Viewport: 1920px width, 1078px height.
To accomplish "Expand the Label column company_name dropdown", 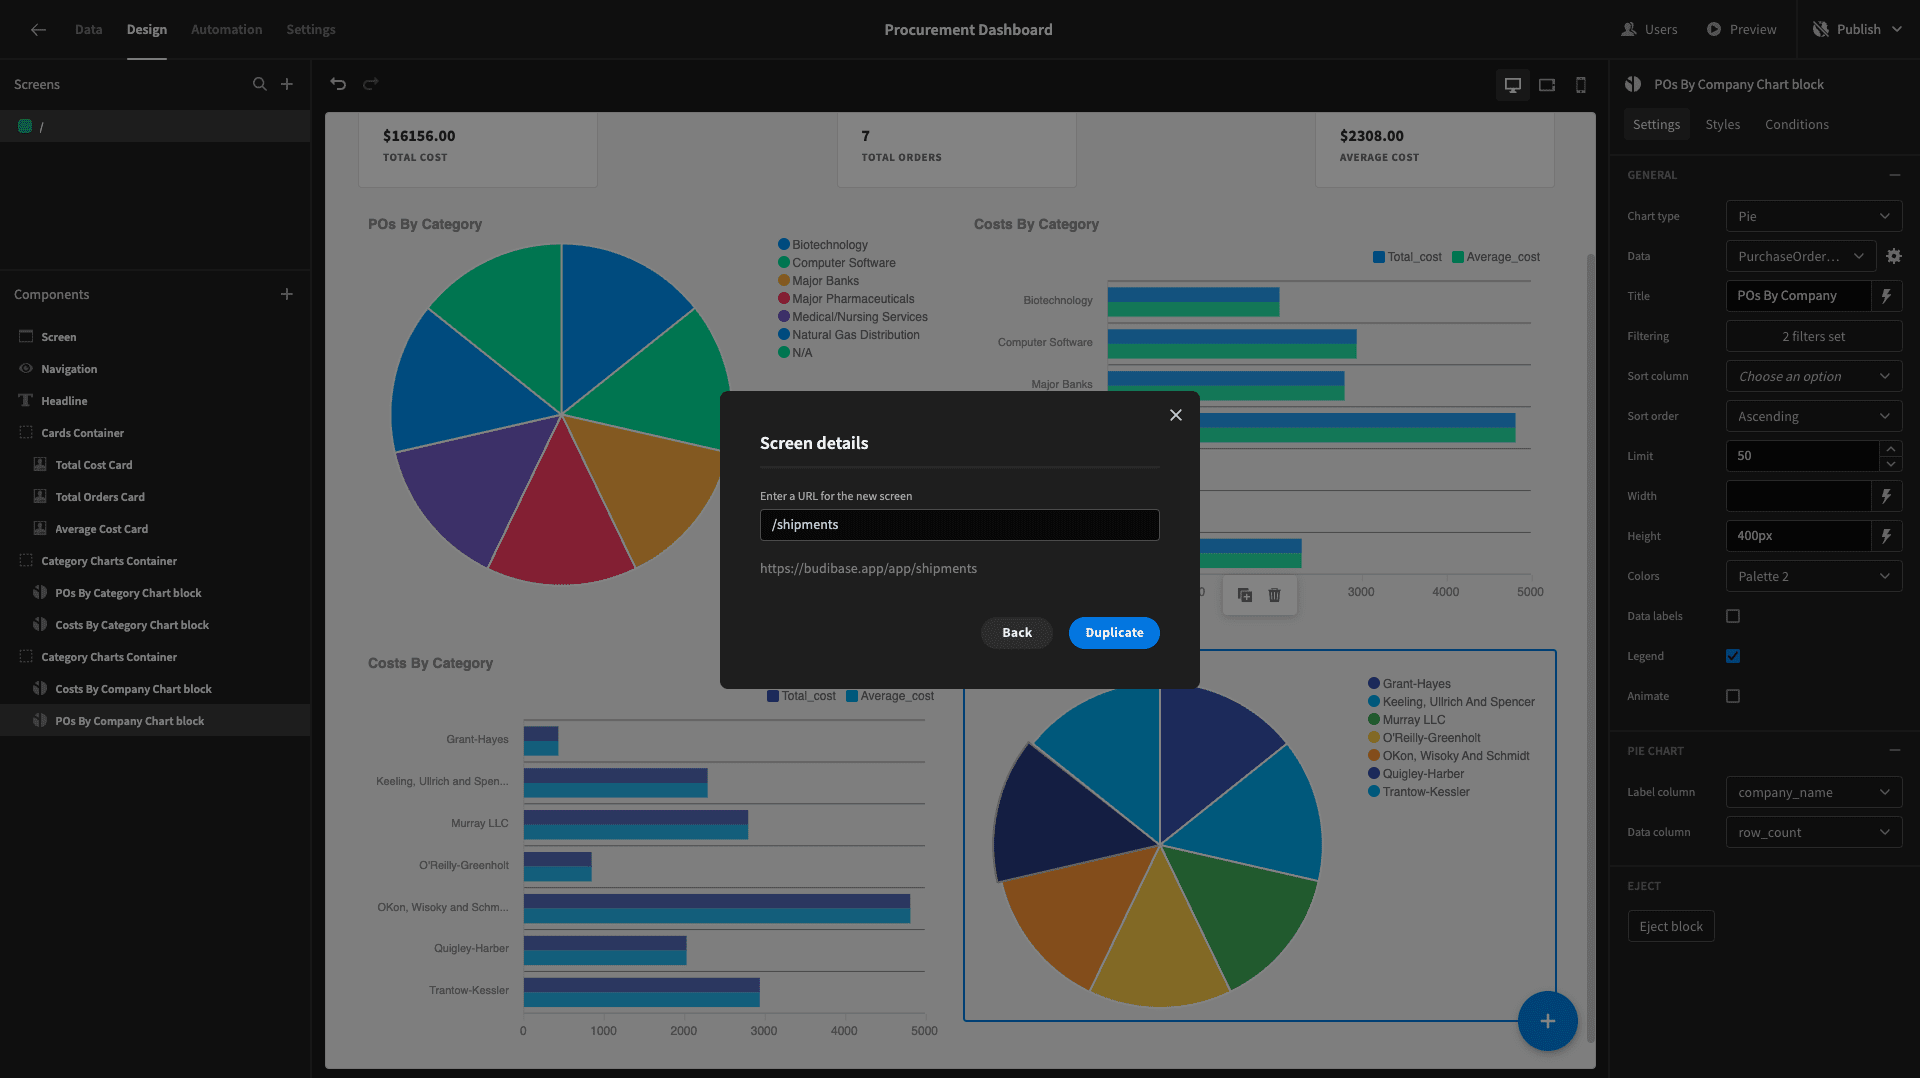I will pyautogui.click(x=1814, y=792).
